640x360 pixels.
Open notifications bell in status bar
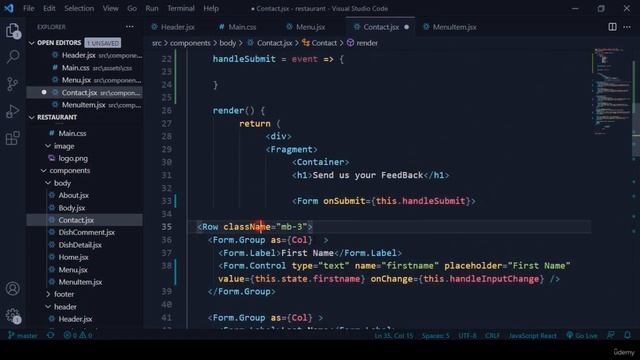[627, 336]
